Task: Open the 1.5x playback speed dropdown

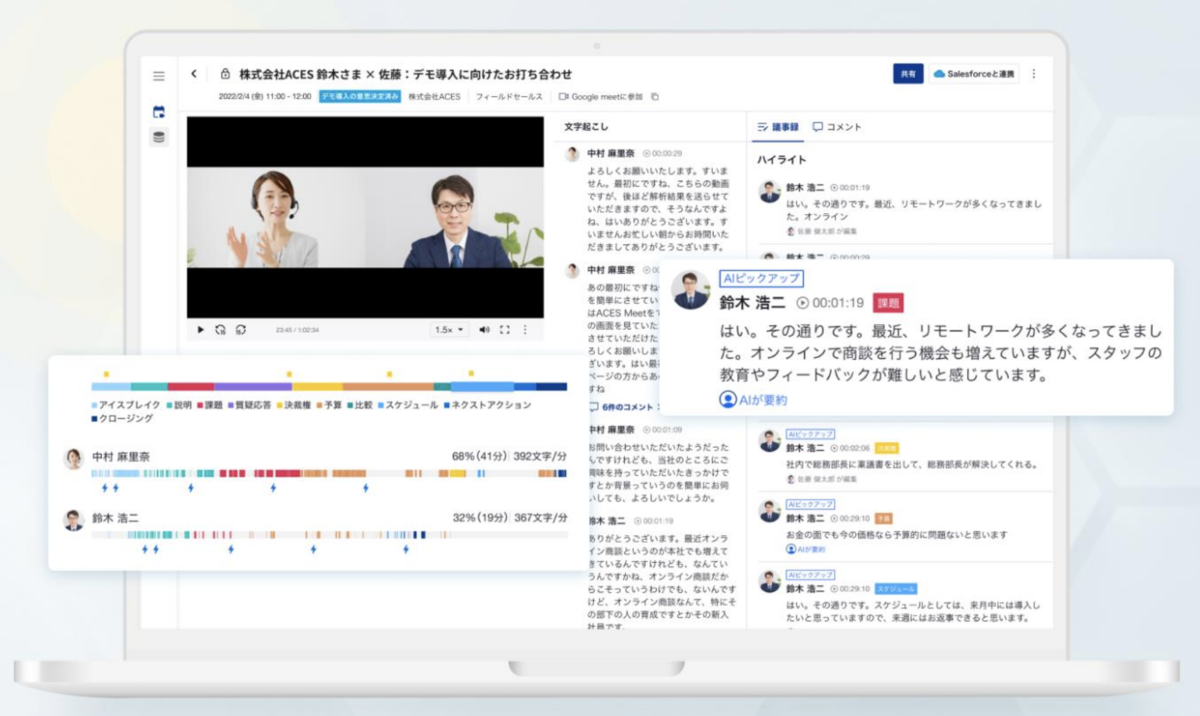Action: click(449, 329)
